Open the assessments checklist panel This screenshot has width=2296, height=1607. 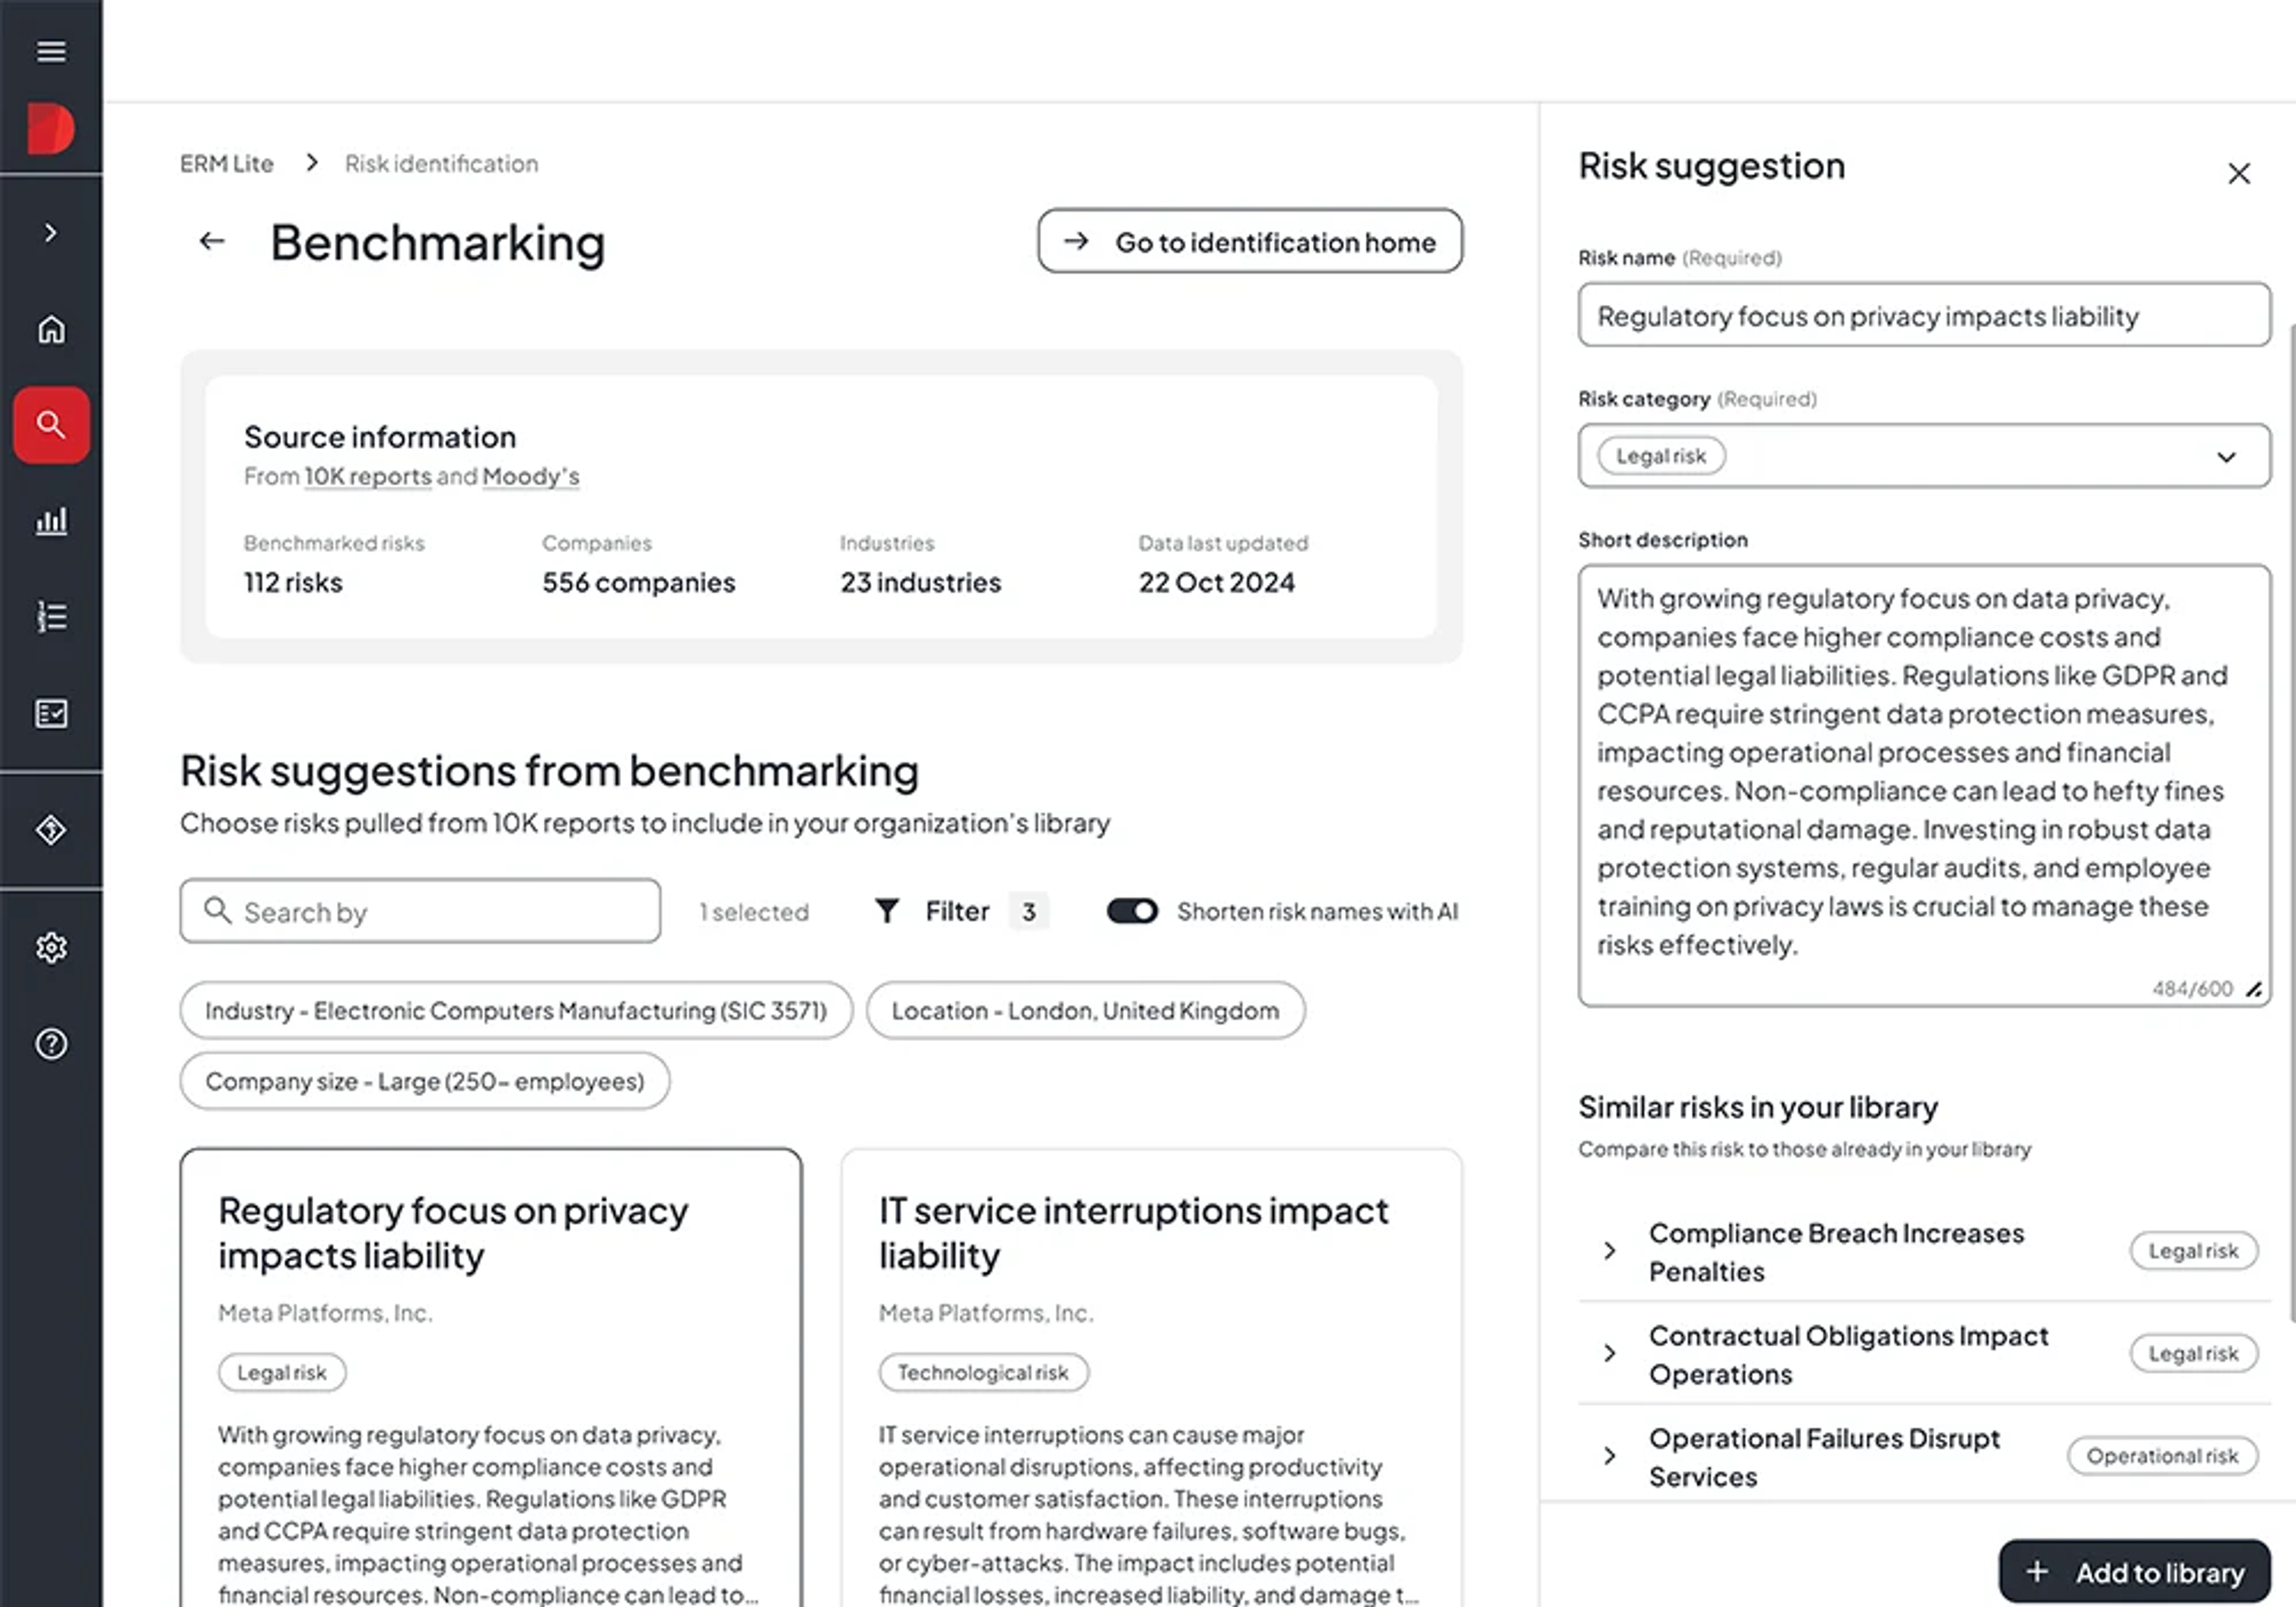click(51, 712)
